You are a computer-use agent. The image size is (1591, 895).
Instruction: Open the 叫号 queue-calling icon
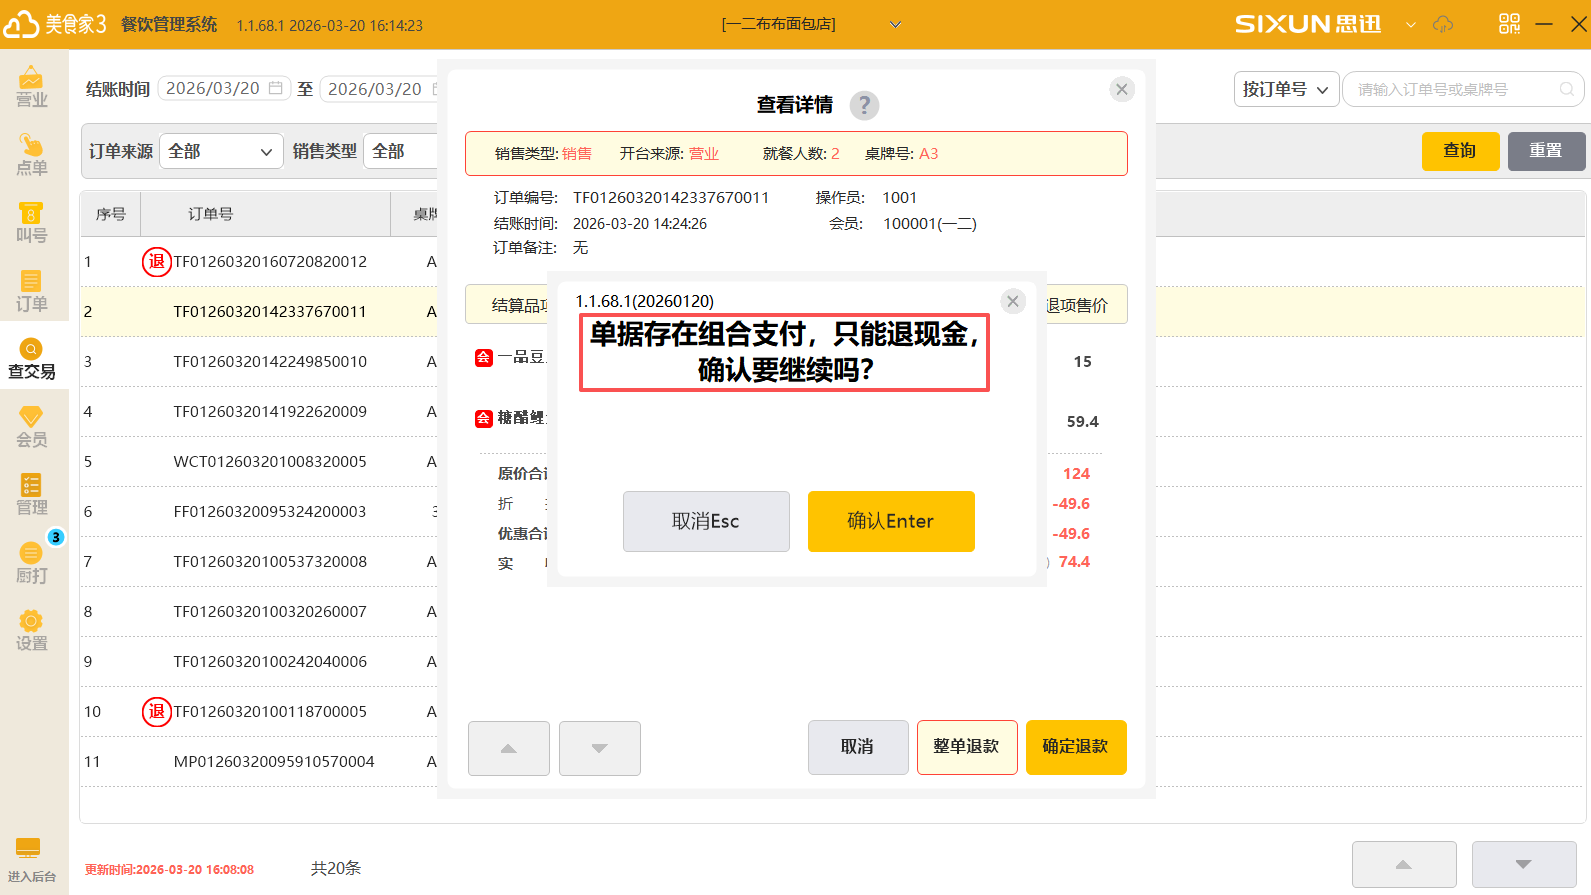point(31,222)
